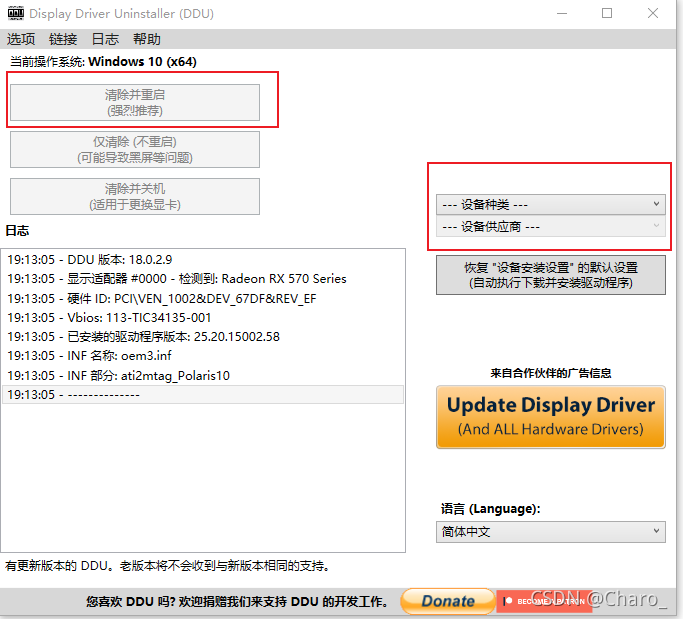The height and width of the screenshot is (619, 683).
Task: Click the 有更新版本的 DDU status text
Action: (167, 566)
